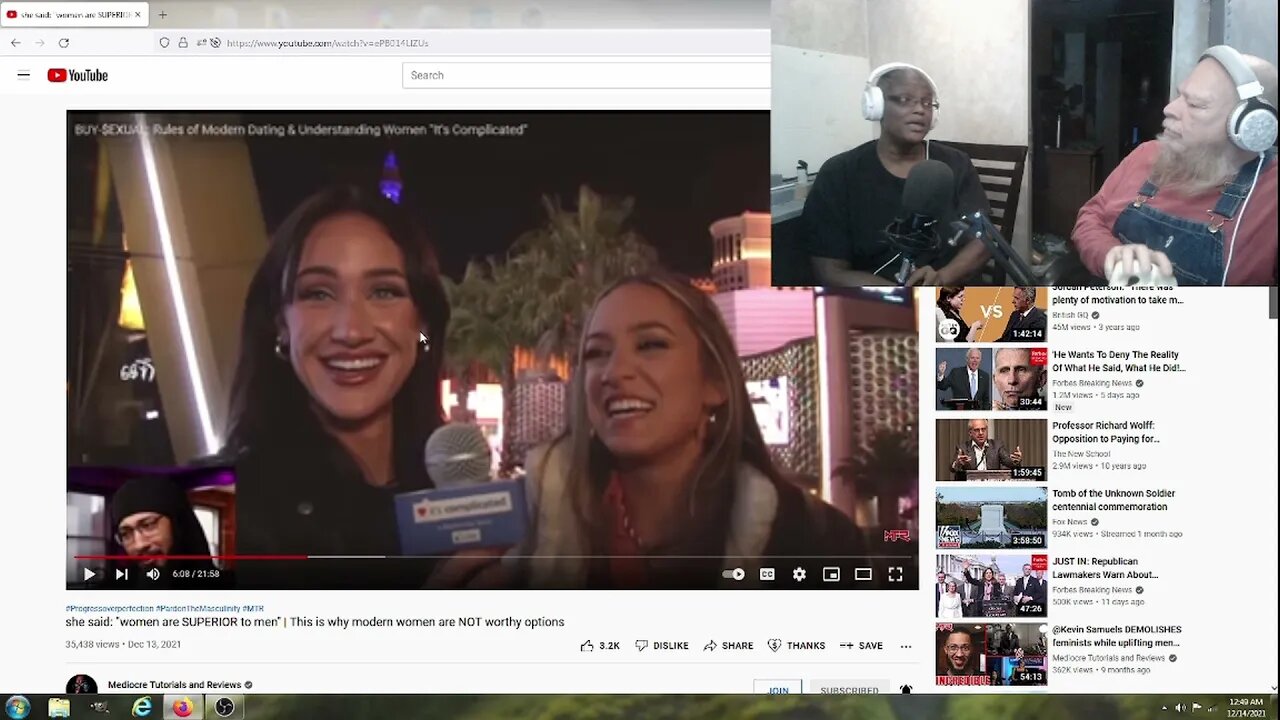This screenshot has height=720, width=1280.
Task: Click the Subscribed button
Action: tap(849, 689)
